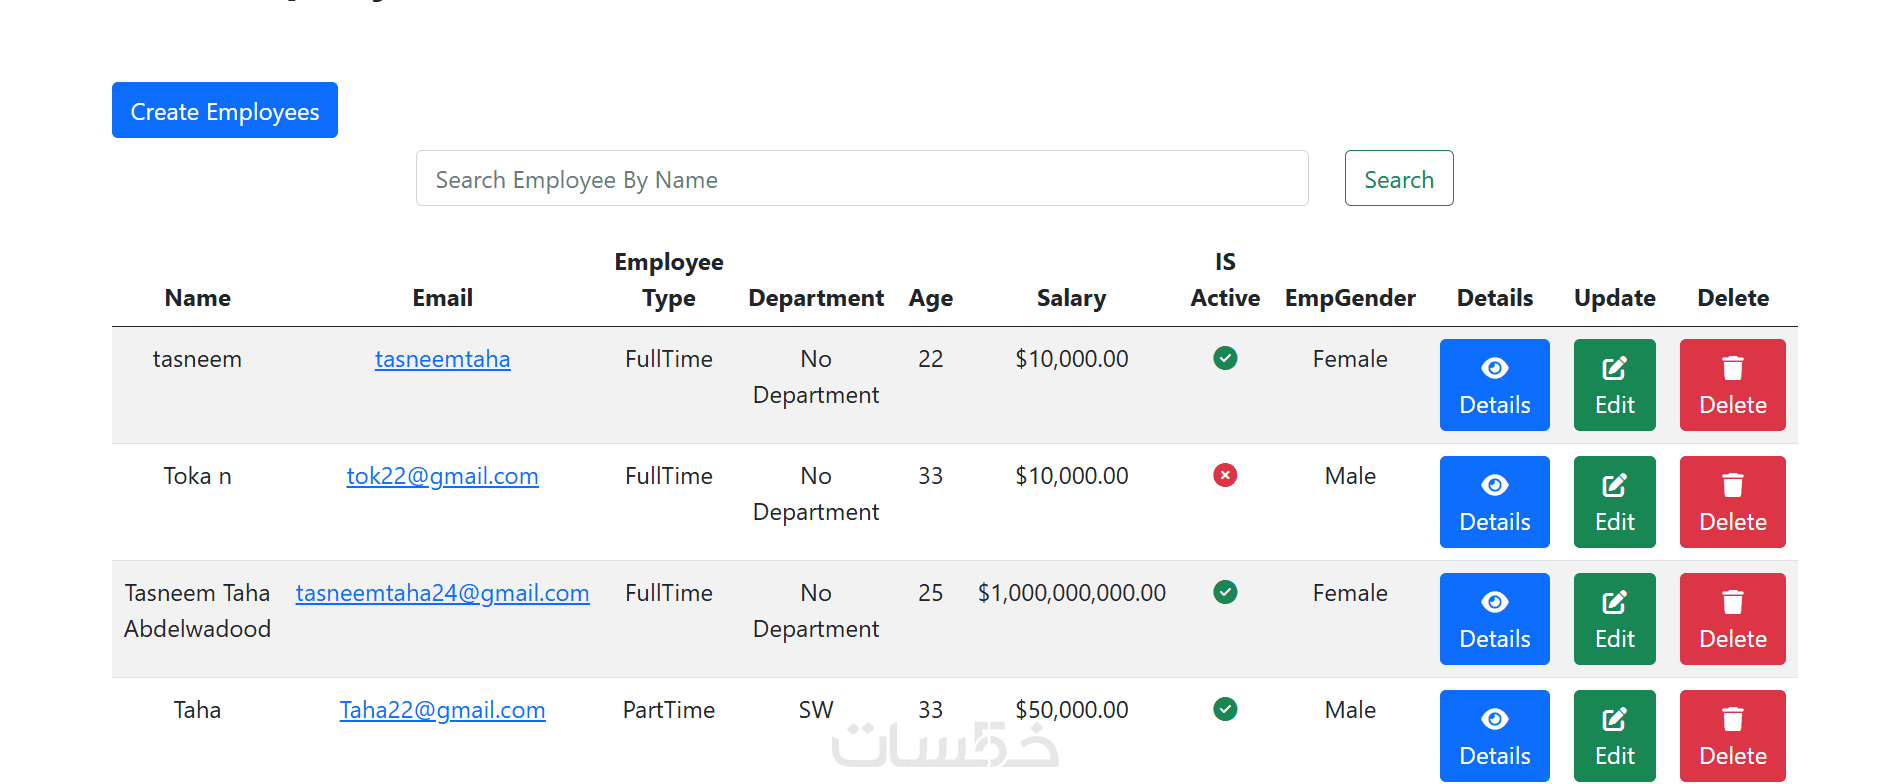Edit the Toka n employee record
This screenshot has width=1891, height=784.
click(x=1614, y=502)
